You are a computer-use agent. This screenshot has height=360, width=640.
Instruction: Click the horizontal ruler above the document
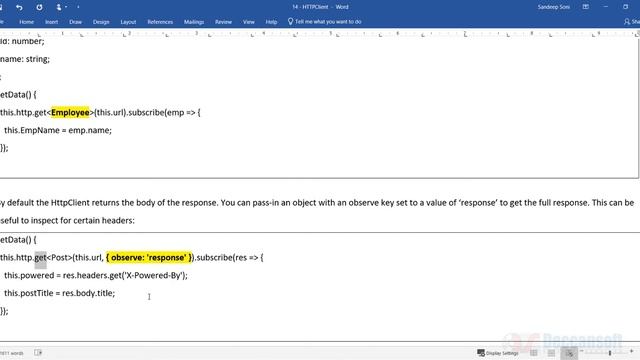click(x=320, y=34)
